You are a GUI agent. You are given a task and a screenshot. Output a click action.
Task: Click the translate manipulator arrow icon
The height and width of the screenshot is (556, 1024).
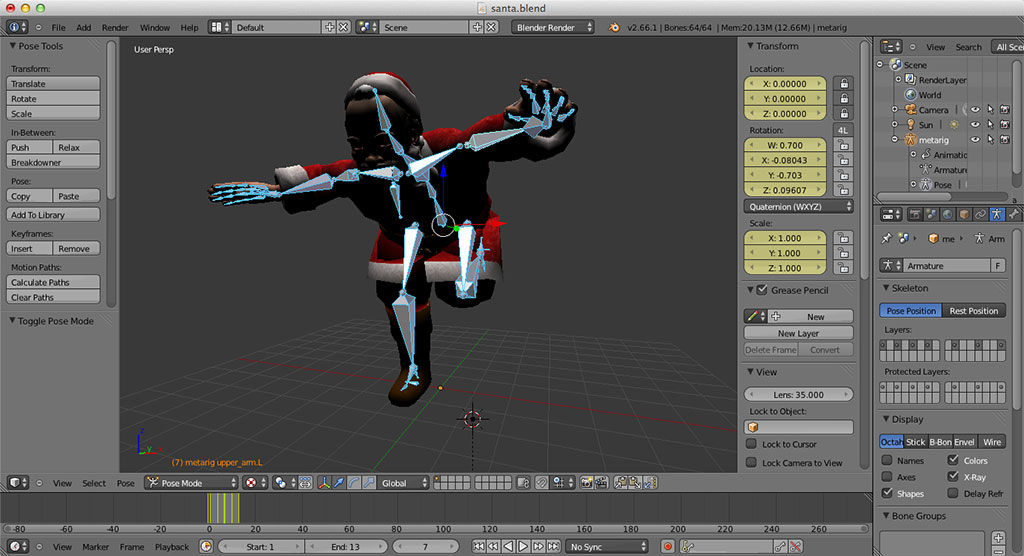click(339, 483)
